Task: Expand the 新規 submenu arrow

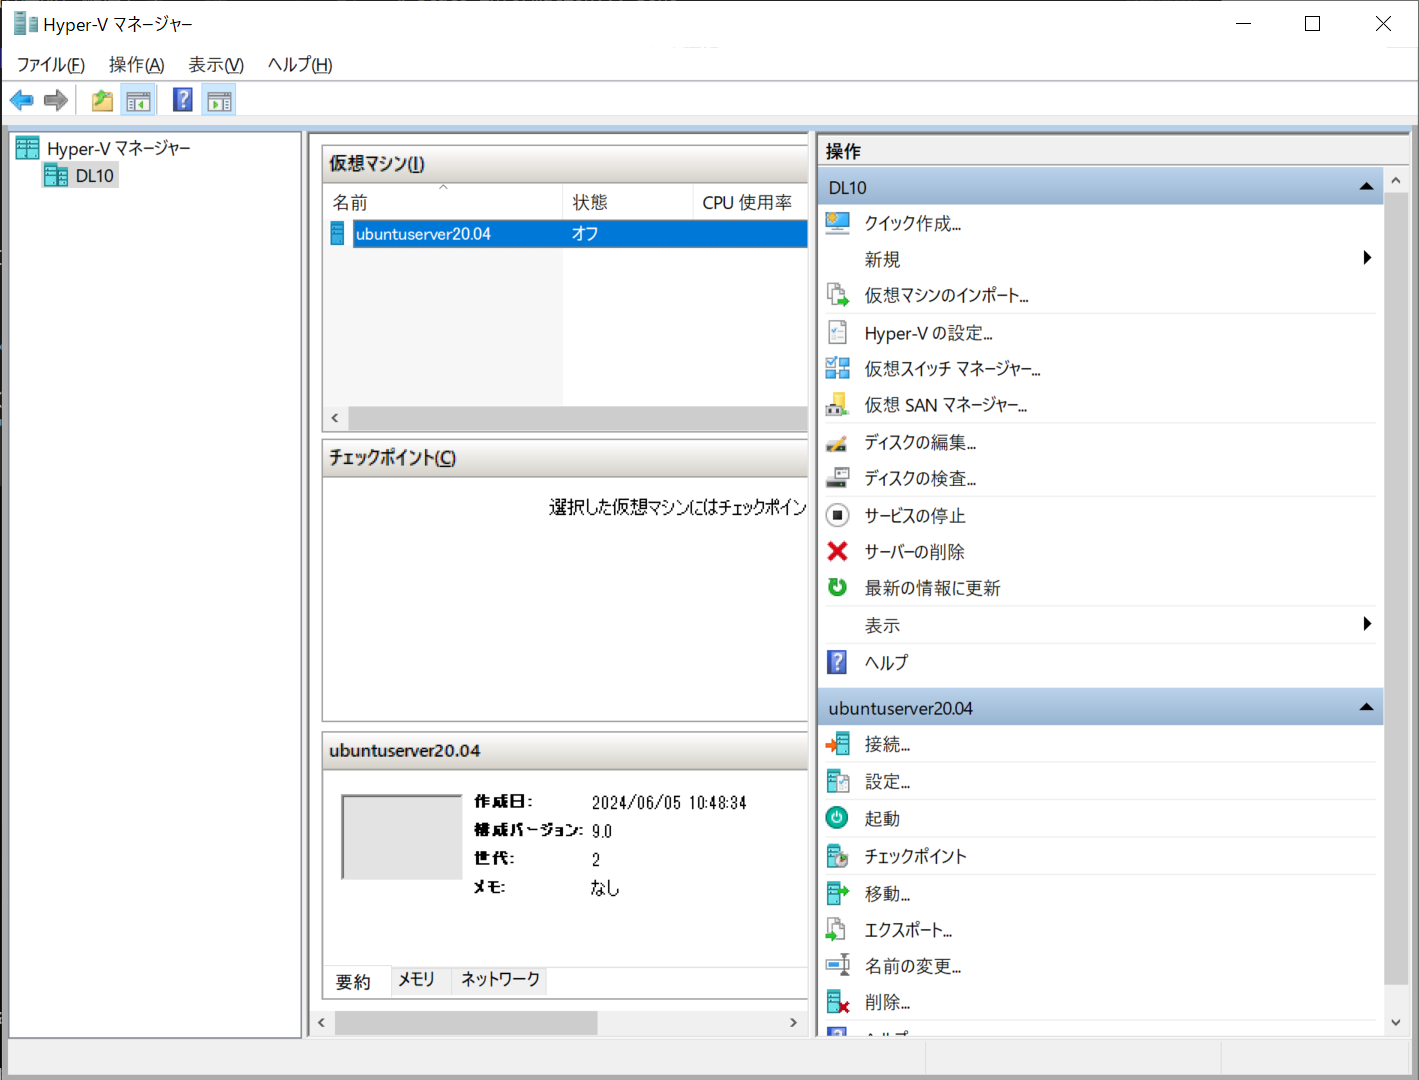Action: [x=1367, y=258]
